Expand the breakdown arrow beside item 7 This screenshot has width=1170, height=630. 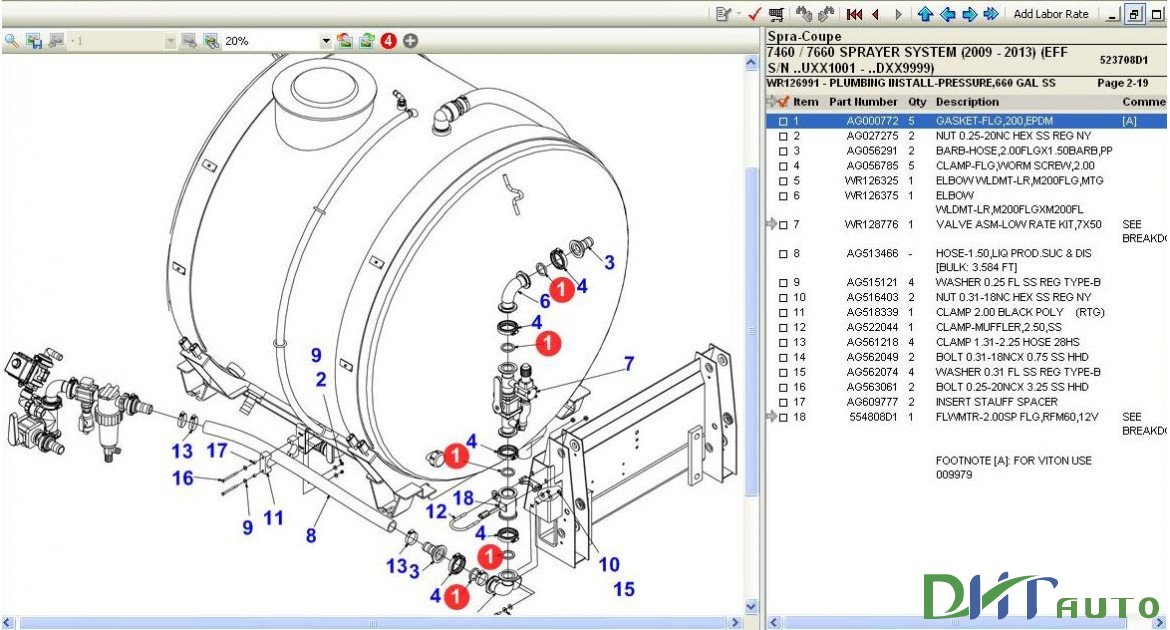click(770, 224)
